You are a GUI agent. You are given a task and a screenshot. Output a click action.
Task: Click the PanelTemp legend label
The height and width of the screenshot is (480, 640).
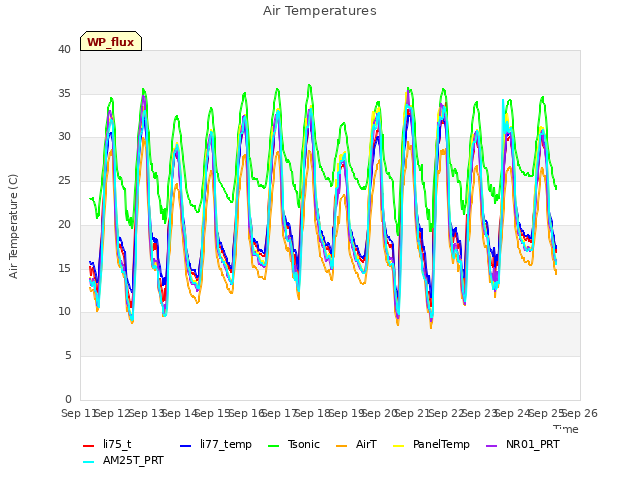pyautogui.click(x=441, y=444)
